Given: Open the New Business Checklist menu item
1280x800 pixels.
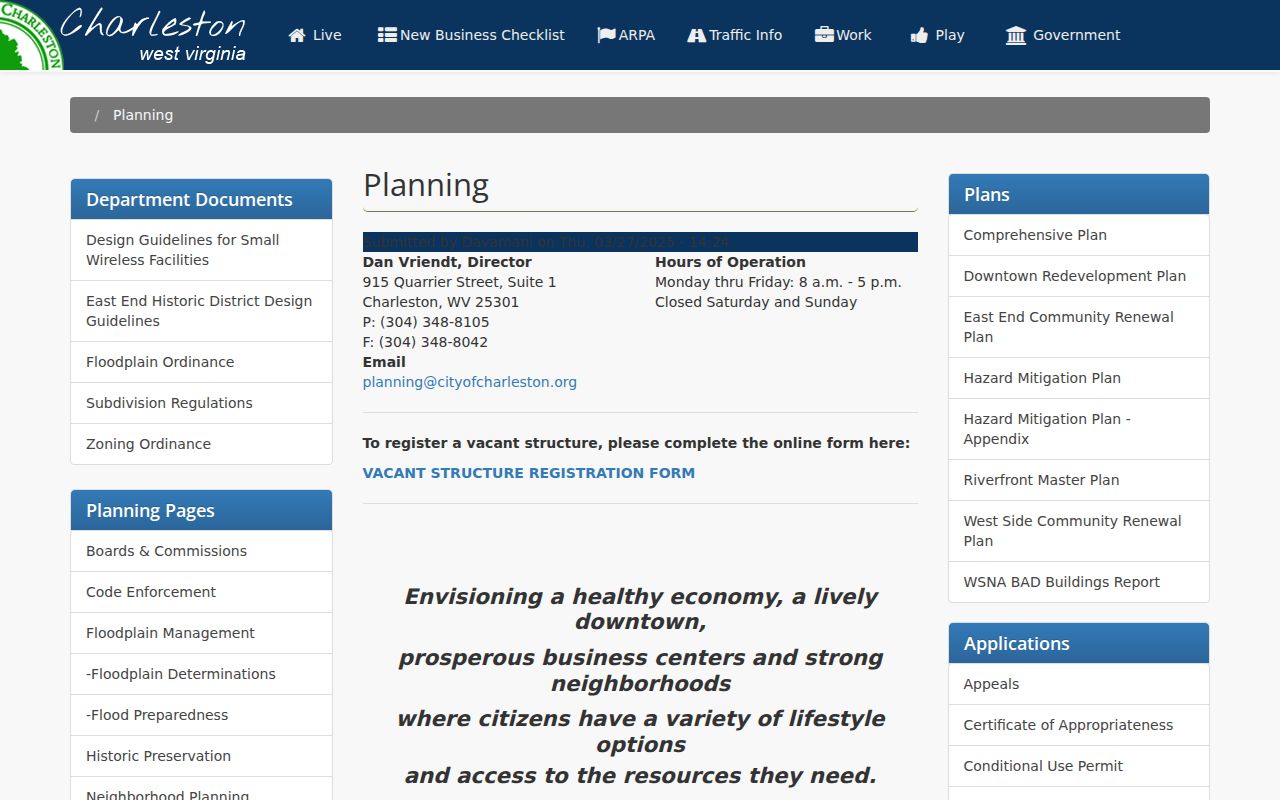Looking at the screenshot, I should point(471,35).
